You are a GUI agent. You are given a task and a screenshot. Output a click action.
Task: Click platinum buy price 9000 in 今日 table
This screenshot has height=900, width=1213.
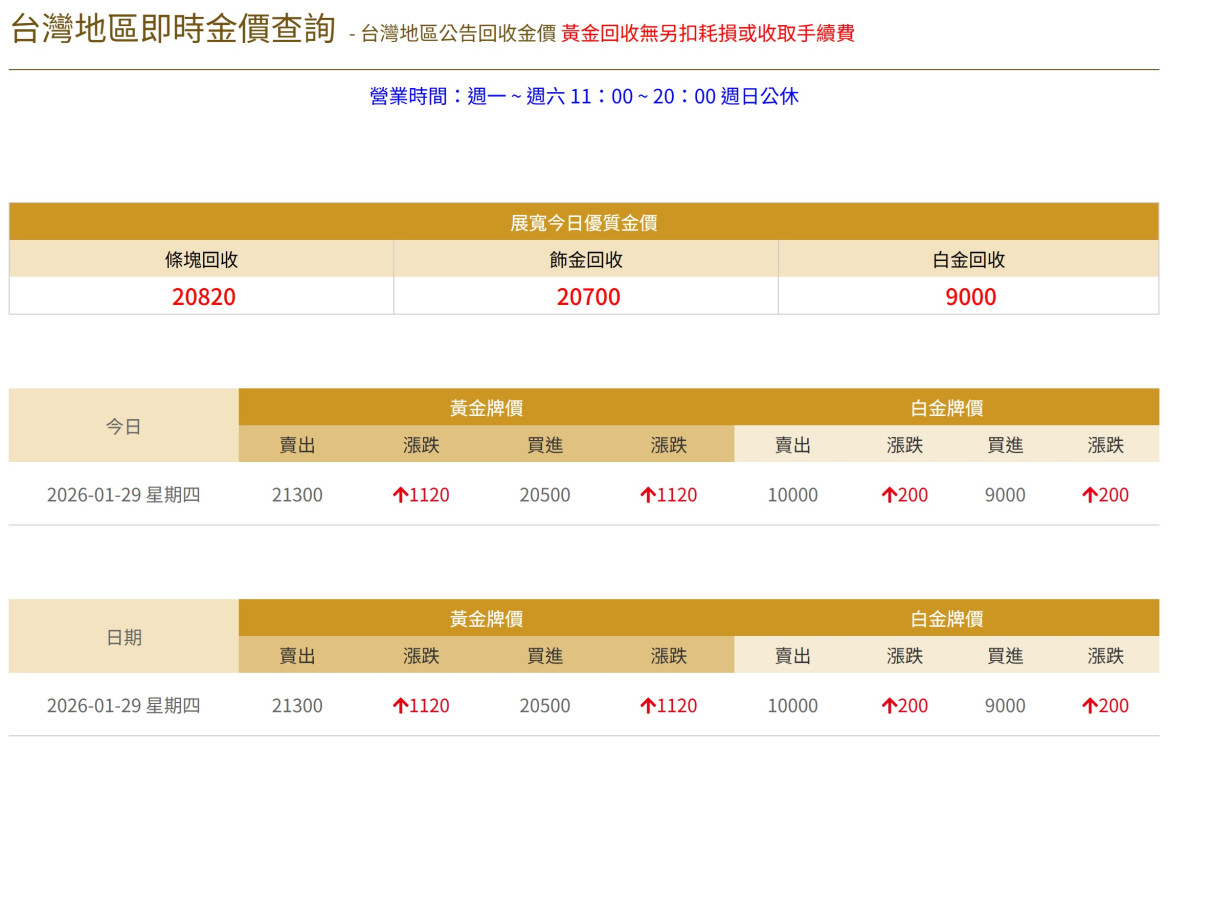coord(1005,495)
